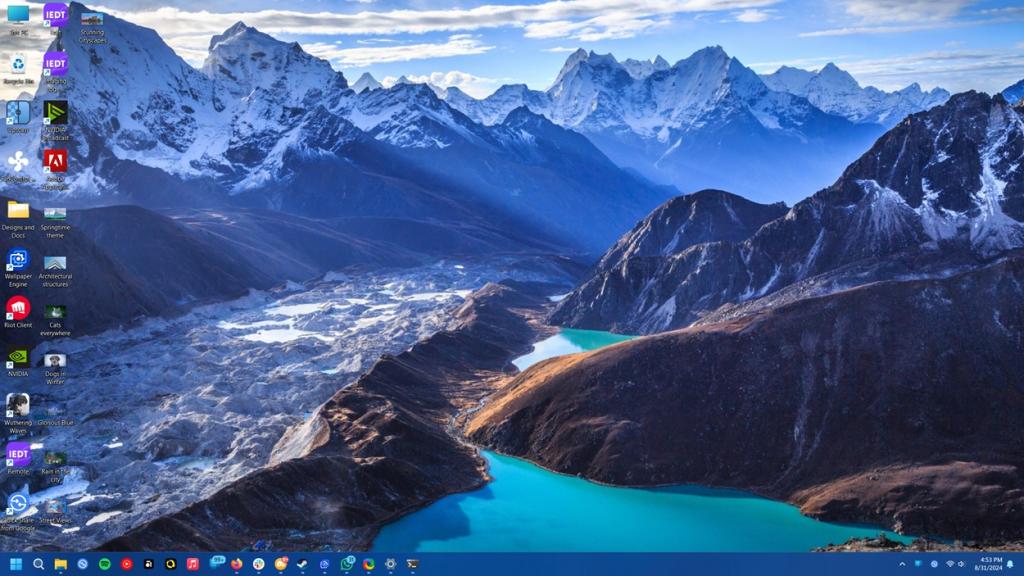This screenshot has width=1024, height=576.
Task: Open the Wallpaper Engine desktop icon
Action: (16, 265)
